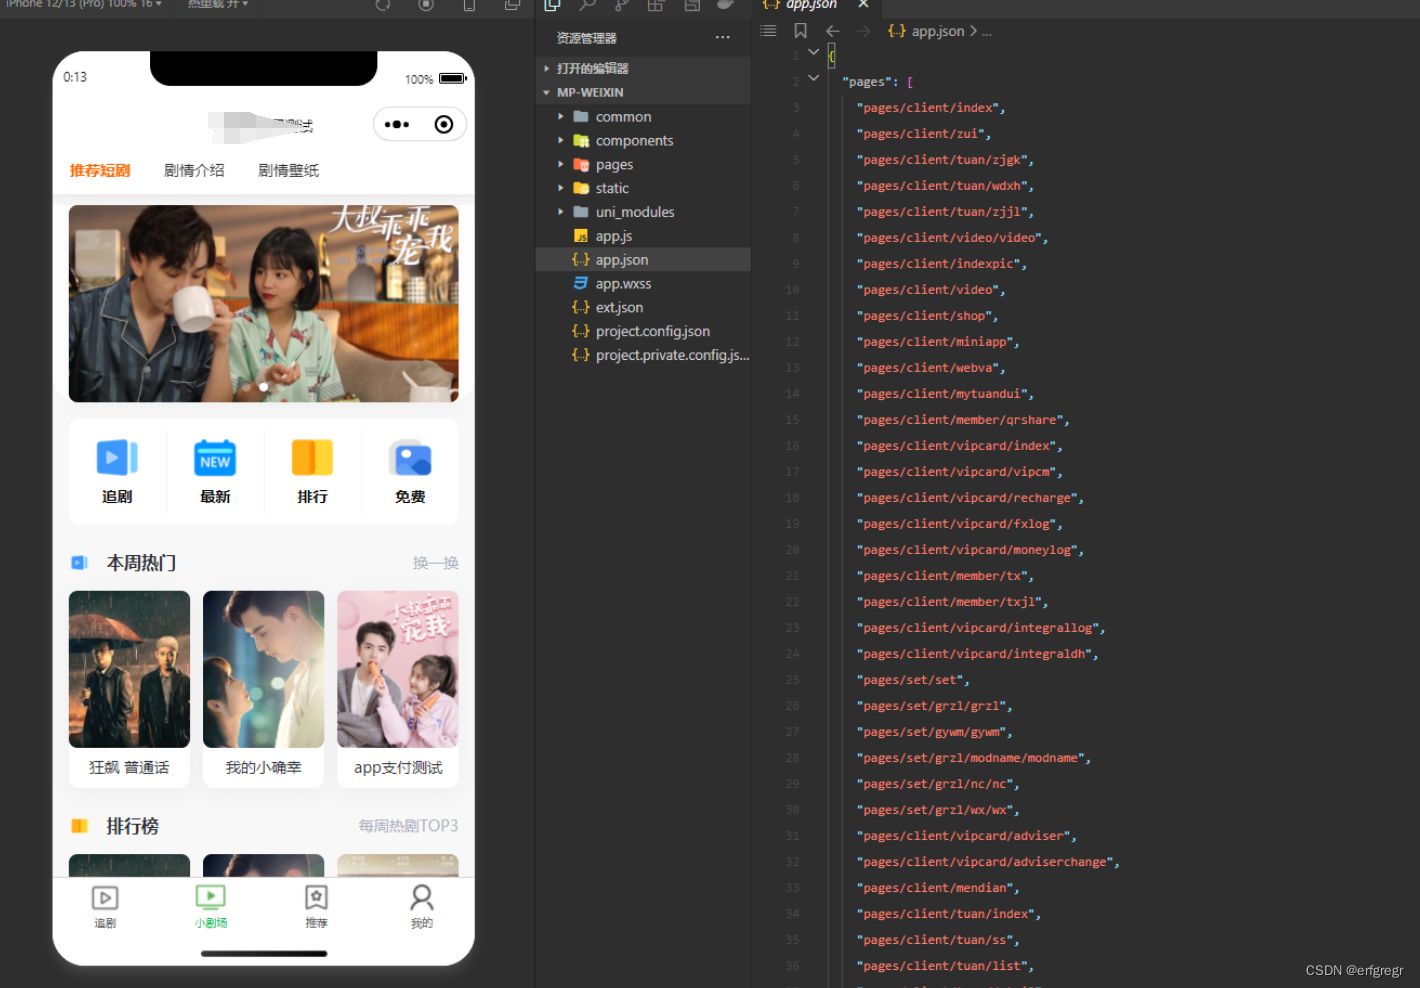1420x988 pixels.
Task: Open the app.wxss file
Action: point(622,284)
